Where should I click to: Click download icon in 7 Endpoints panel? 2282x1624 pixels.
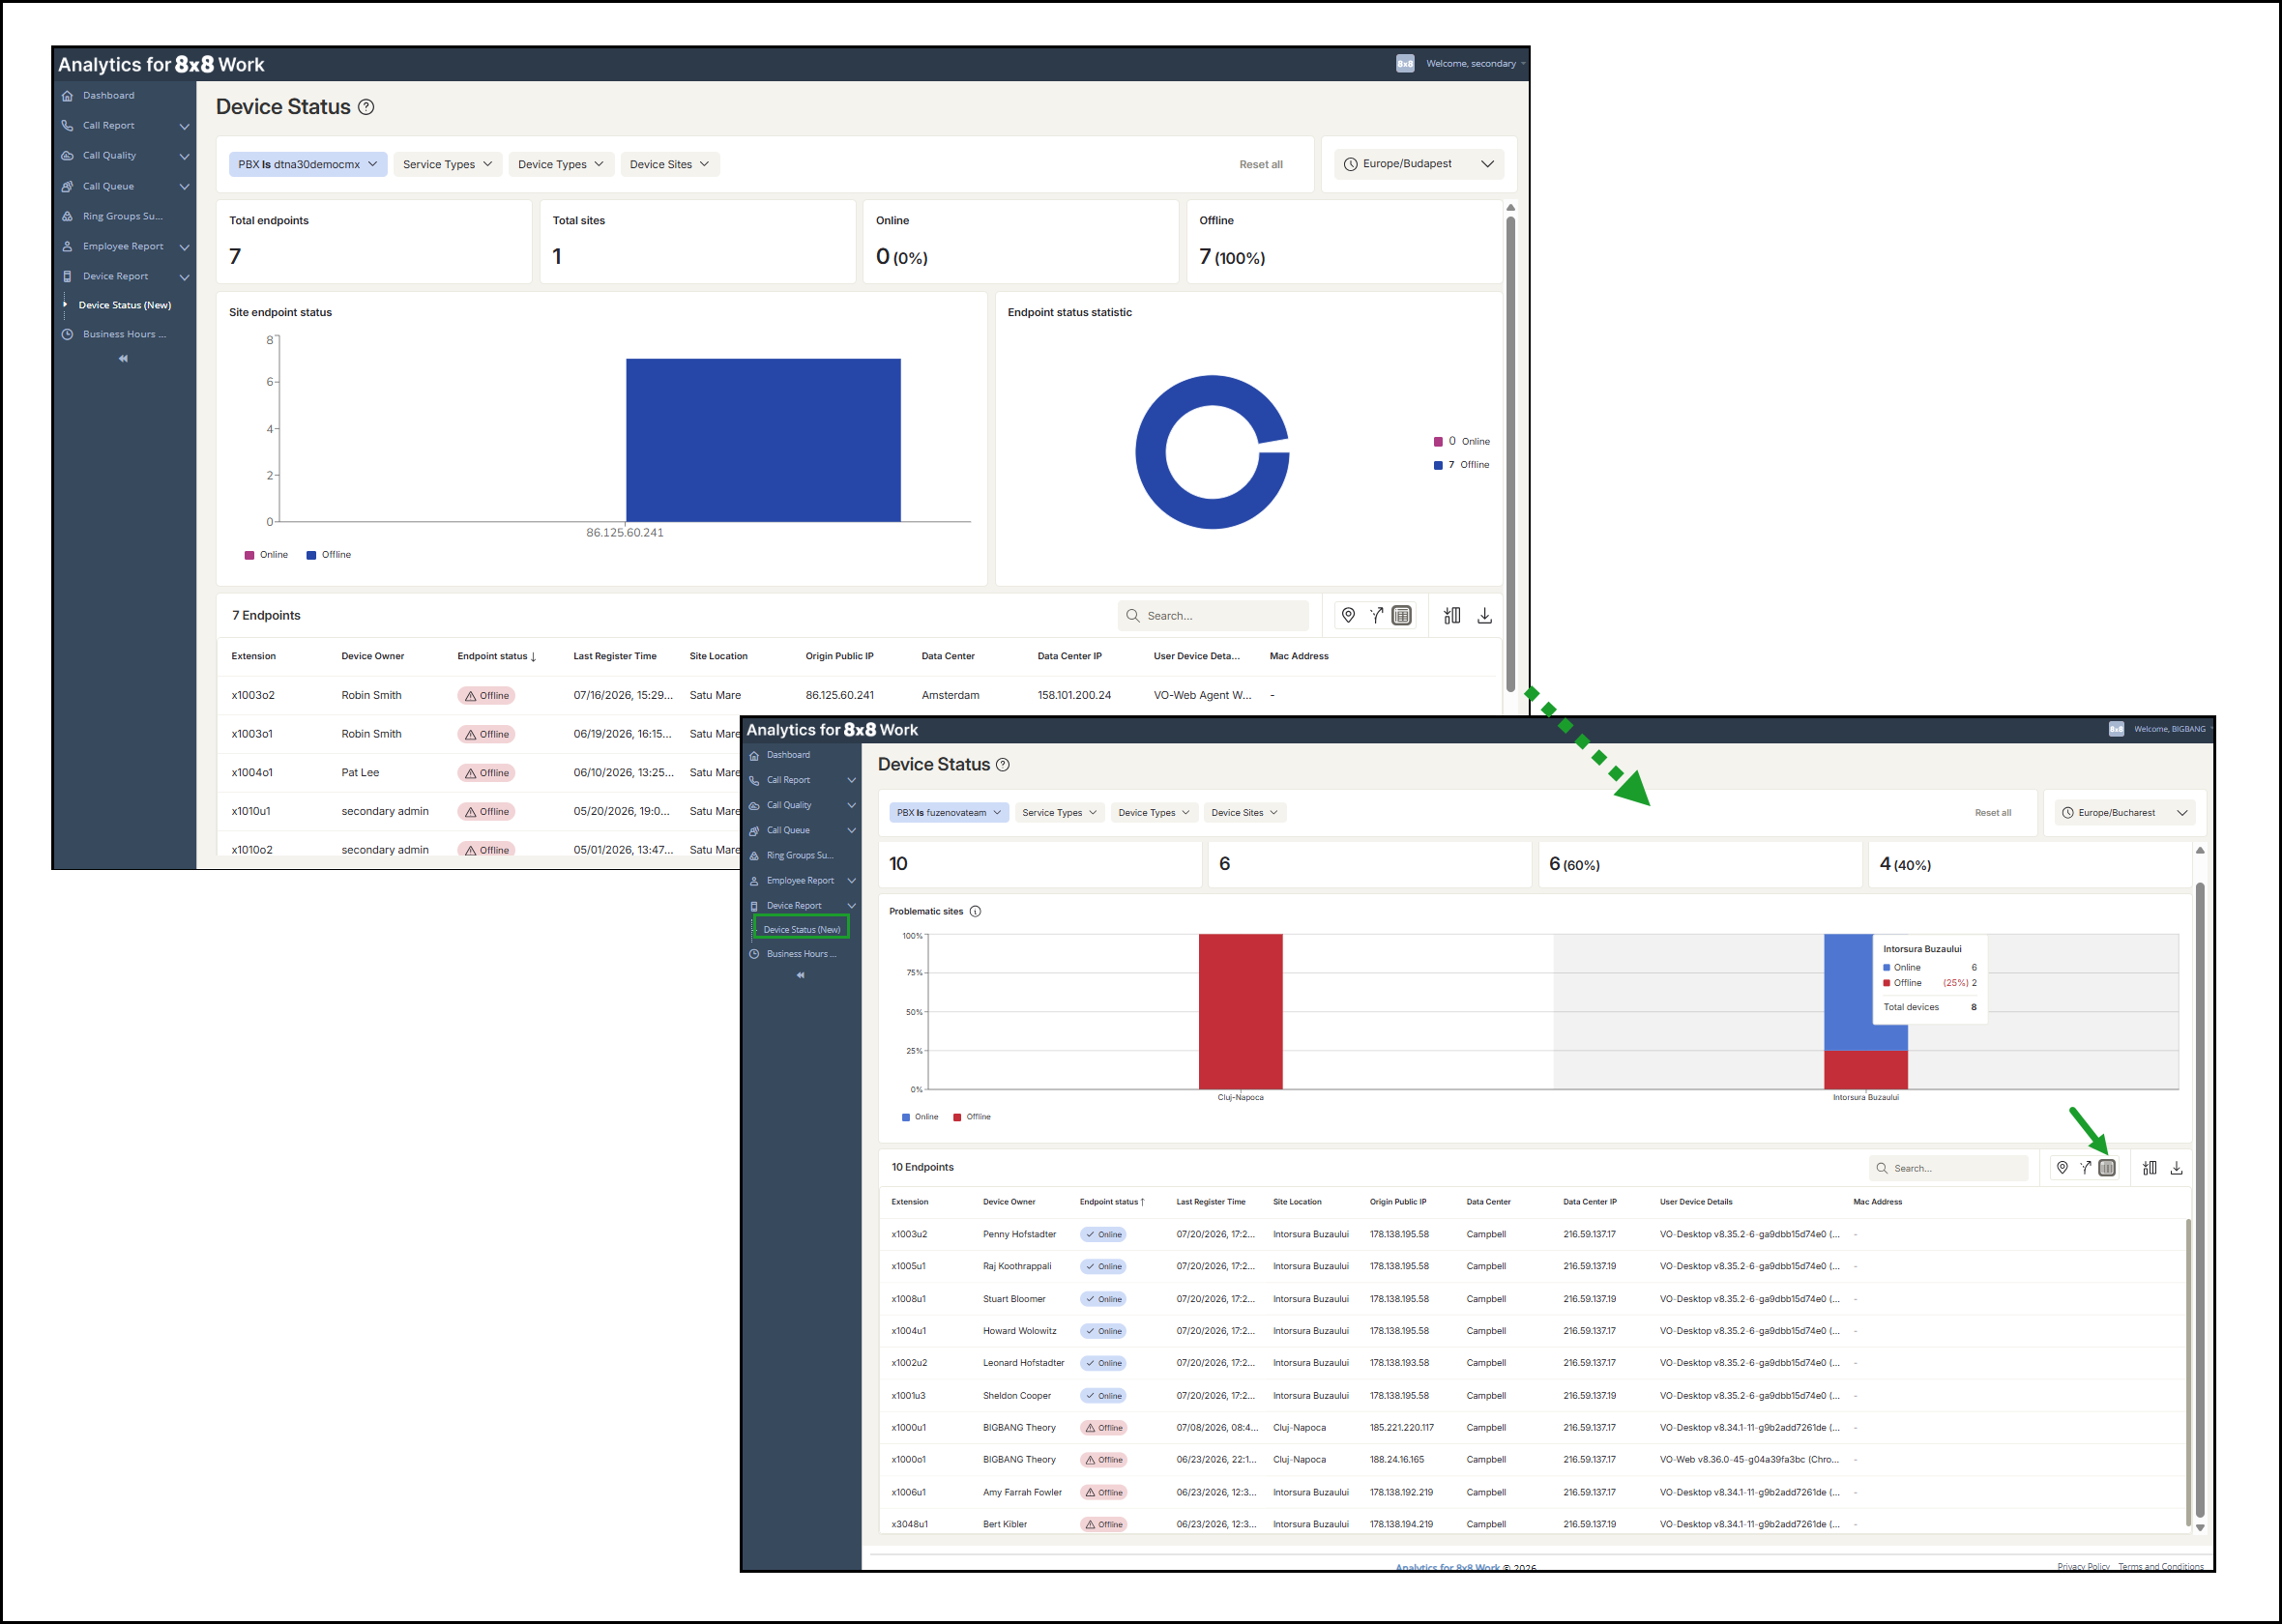coord(1484,615)
